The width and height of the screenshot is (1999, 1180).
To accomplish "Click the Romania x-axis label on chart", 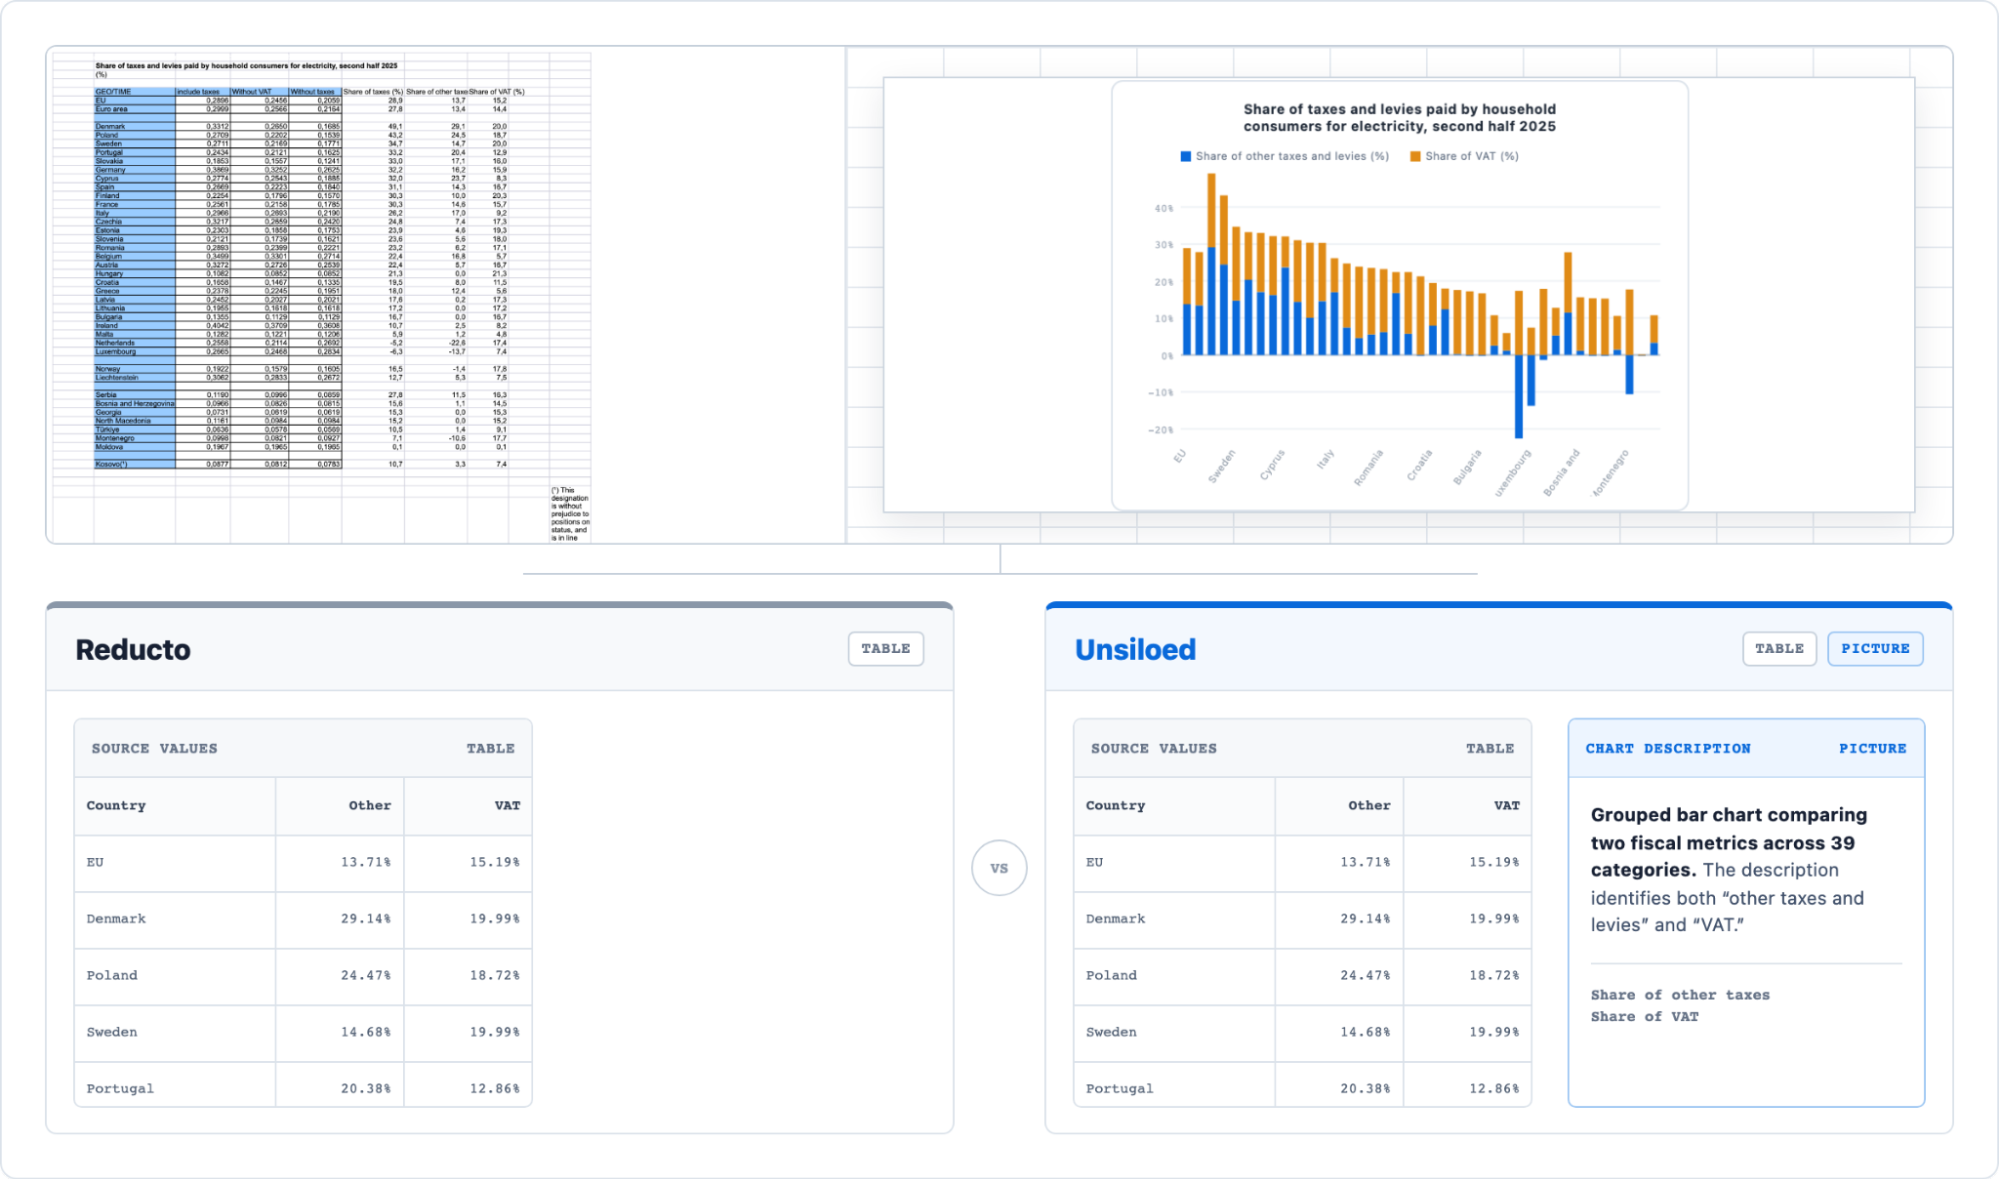I will (x=1368, y=468).
